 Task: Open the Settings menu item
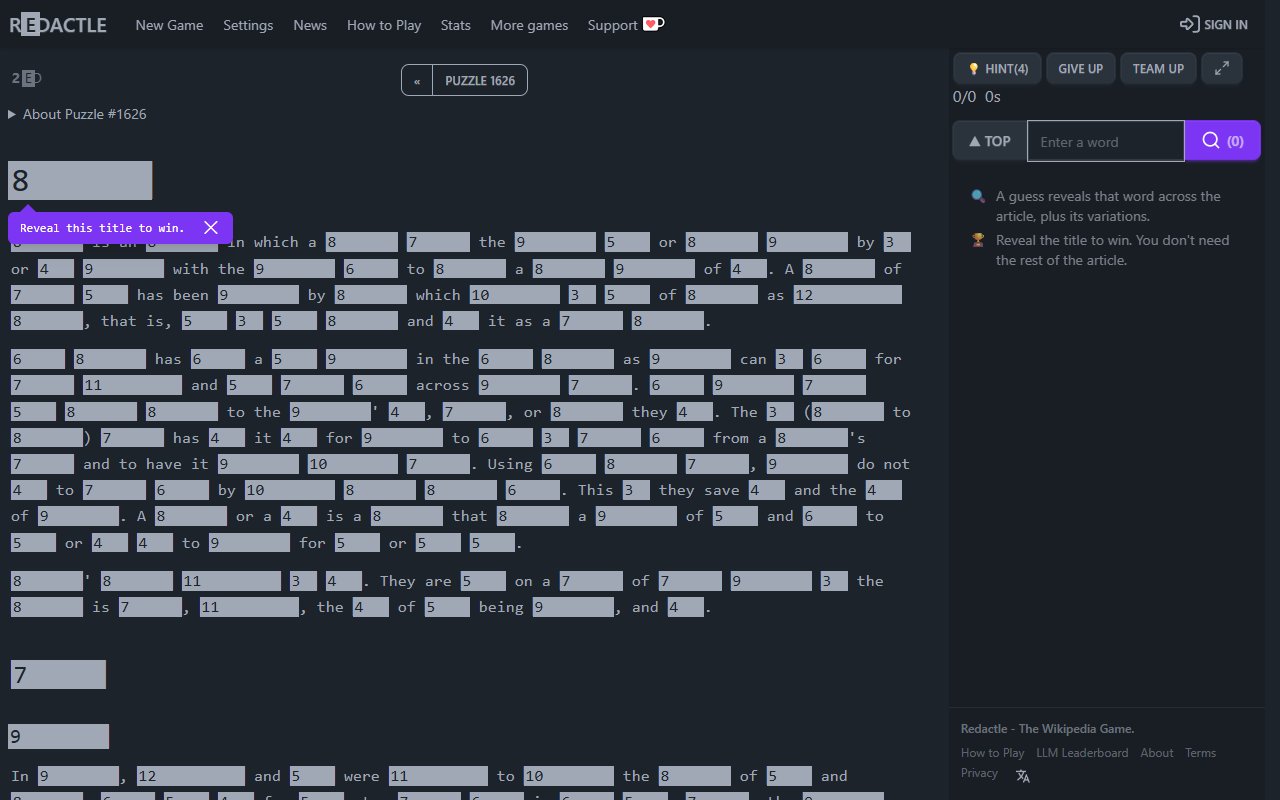click(x=248, y=25)
